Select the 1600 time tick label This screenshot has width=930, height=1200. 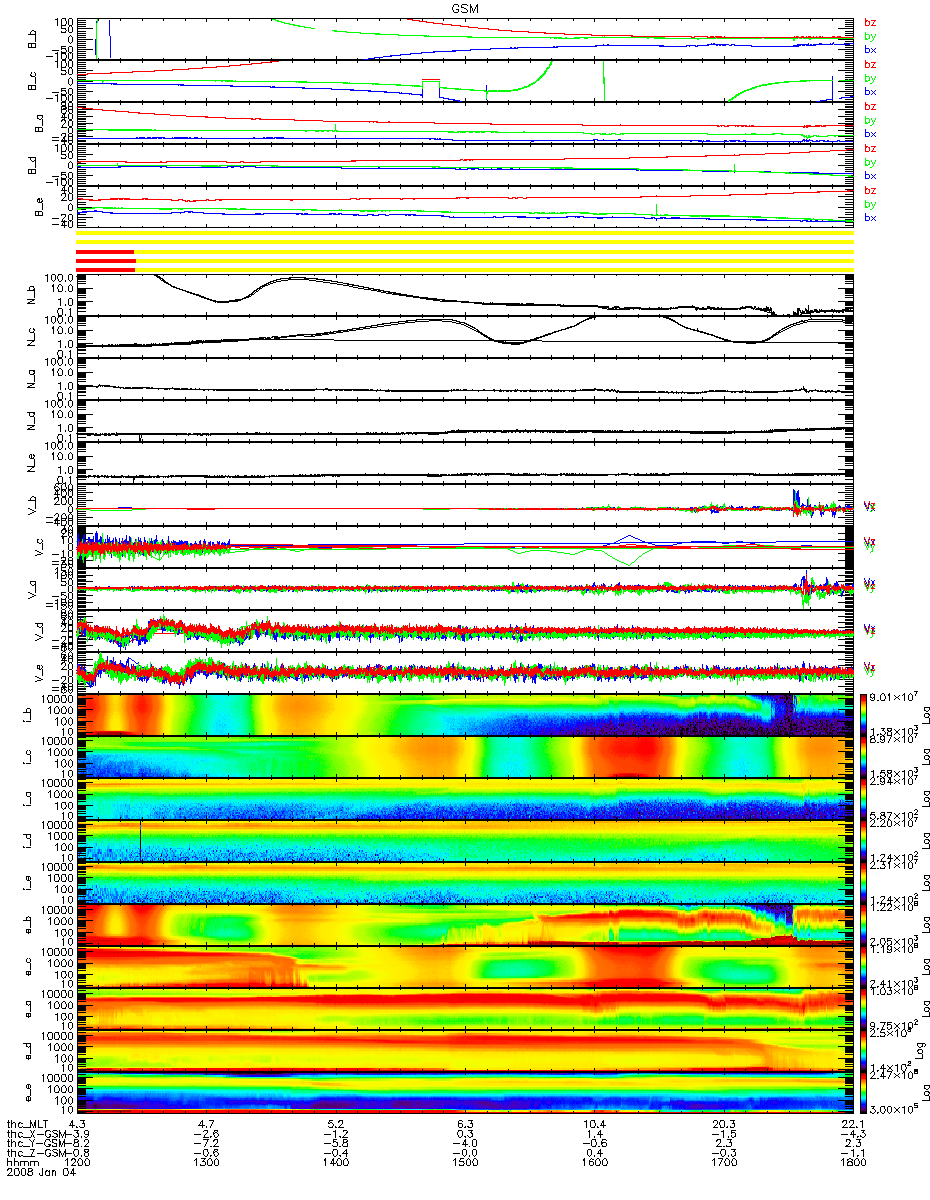point(594,1163)
